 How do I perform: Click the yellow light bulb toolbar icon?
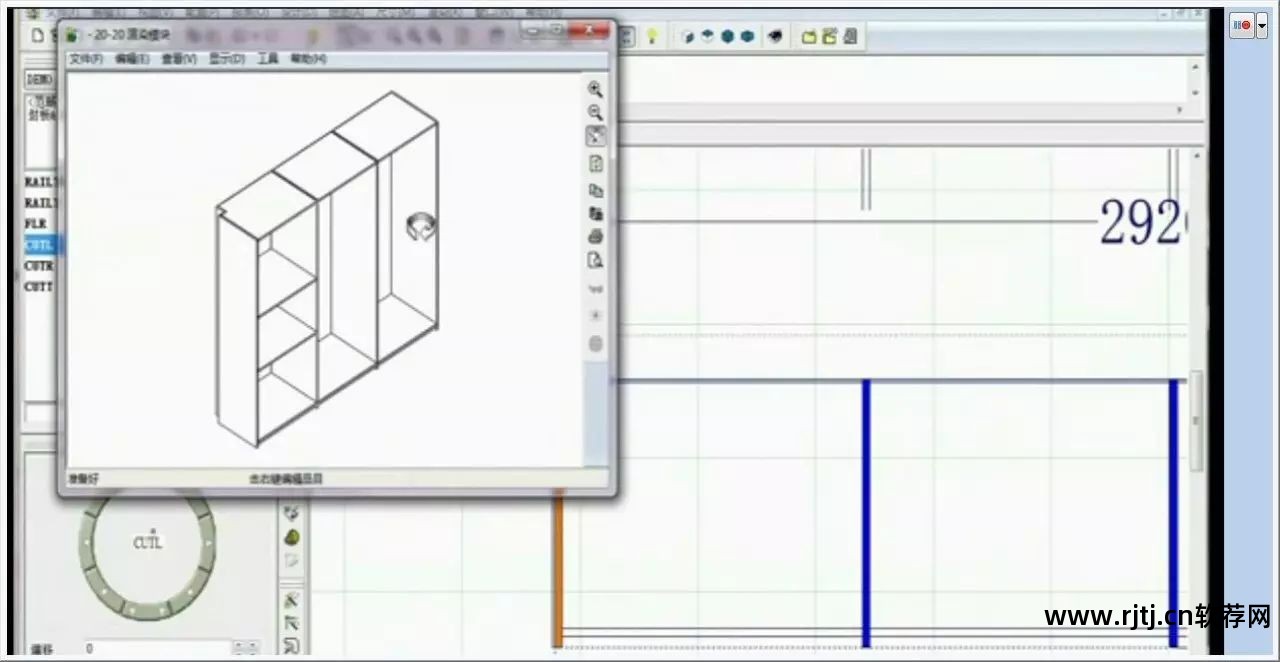(x=652, y=36)
